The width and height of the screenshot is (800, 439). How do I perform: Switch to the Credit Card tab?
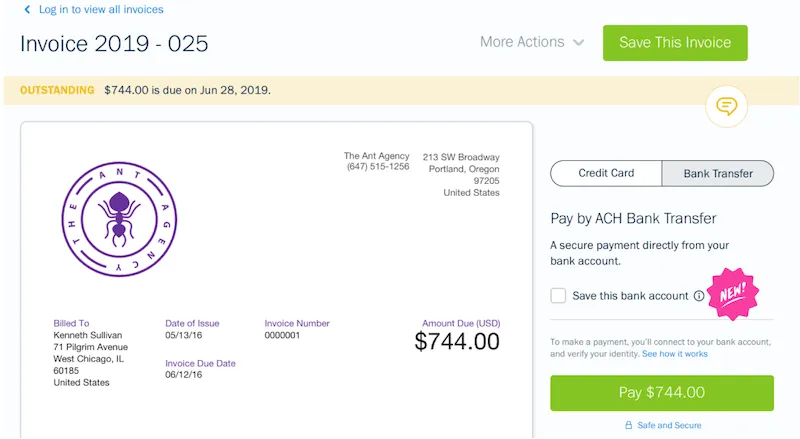[606, 173]
